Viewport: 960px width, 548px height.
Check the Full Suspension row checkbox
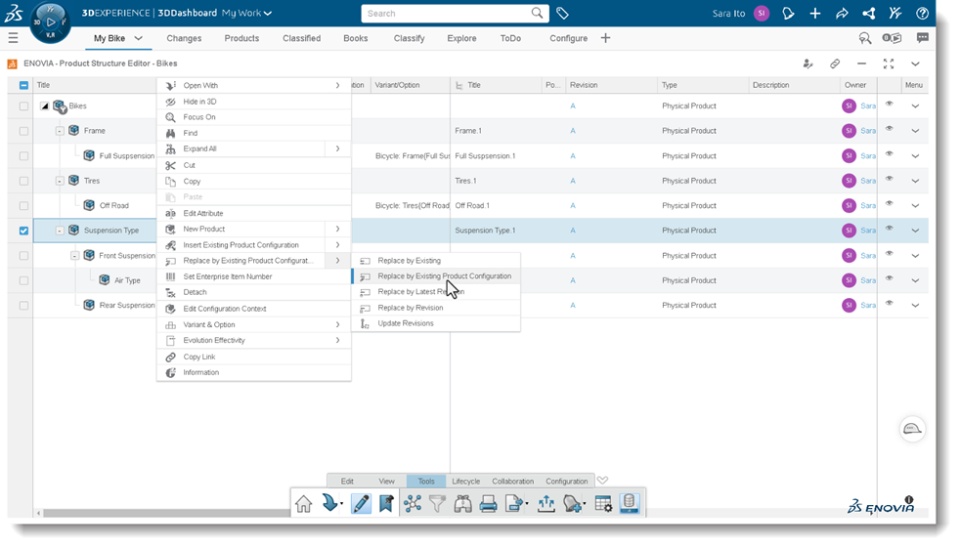pyautogui.click(x=23, y=156)
